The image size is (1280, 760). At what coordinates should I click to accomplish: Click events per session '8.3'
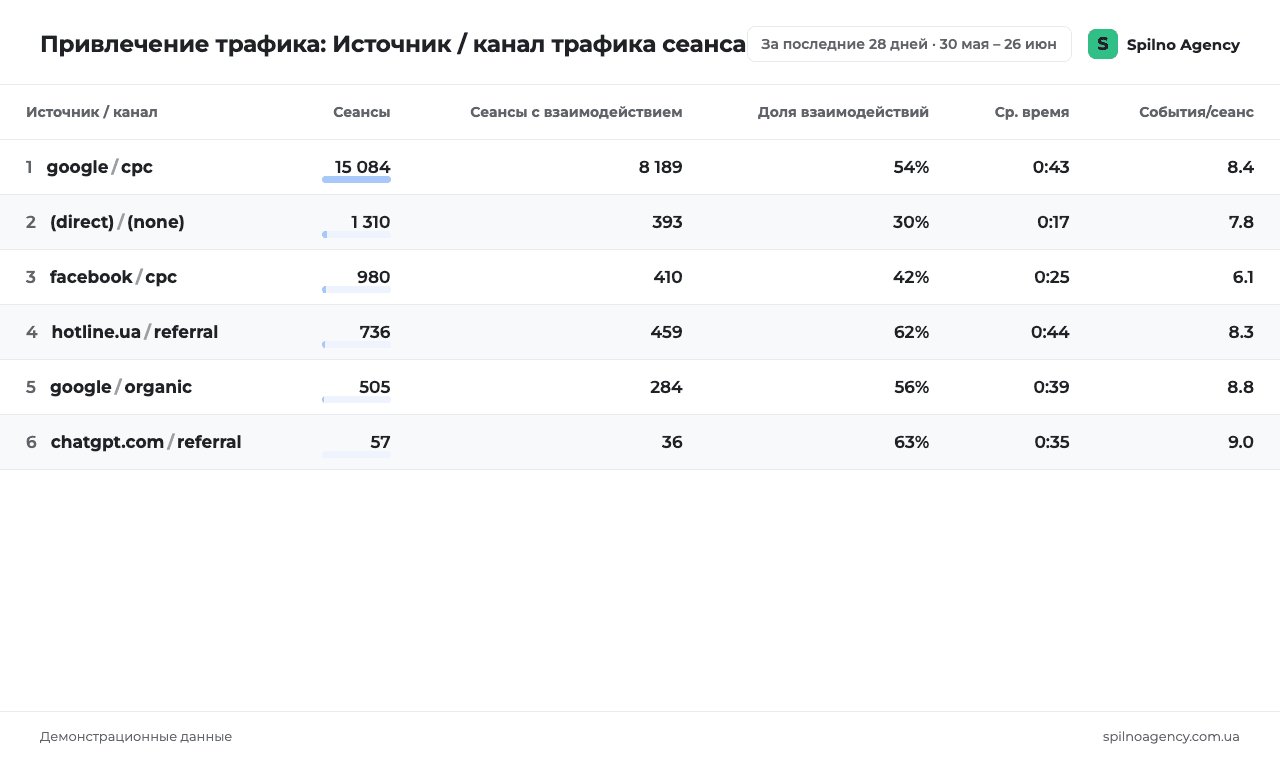point(1241,332)
